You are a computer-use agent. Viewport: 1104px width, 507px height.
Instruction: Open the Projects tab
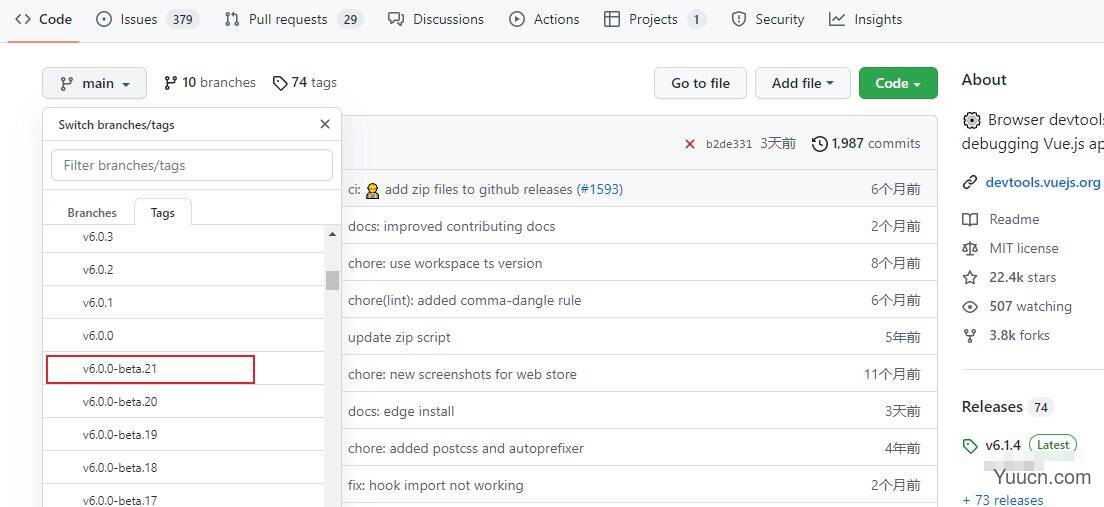coord(656,20)
